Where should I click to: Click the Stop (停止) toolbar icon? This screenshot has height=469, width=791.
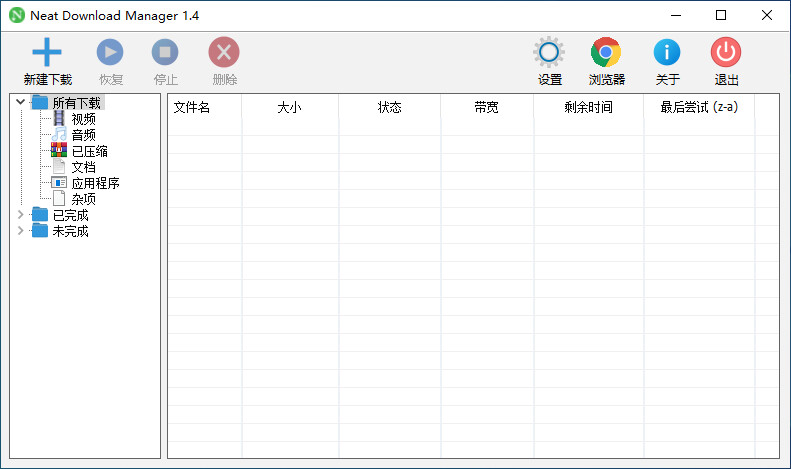point(165,53)
